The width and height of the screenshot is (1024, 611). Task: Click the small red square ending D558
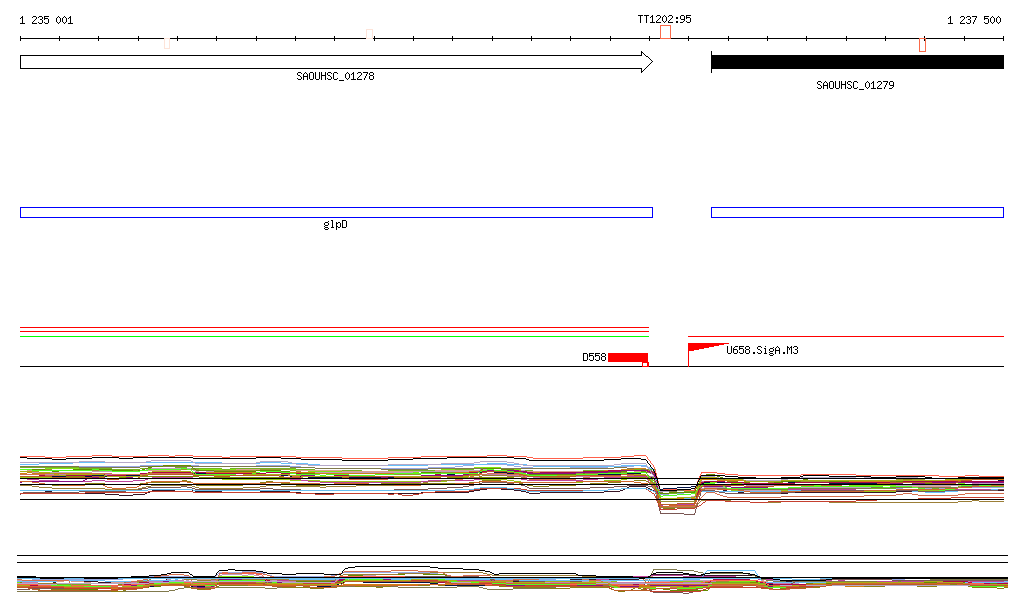click(645, 364)
